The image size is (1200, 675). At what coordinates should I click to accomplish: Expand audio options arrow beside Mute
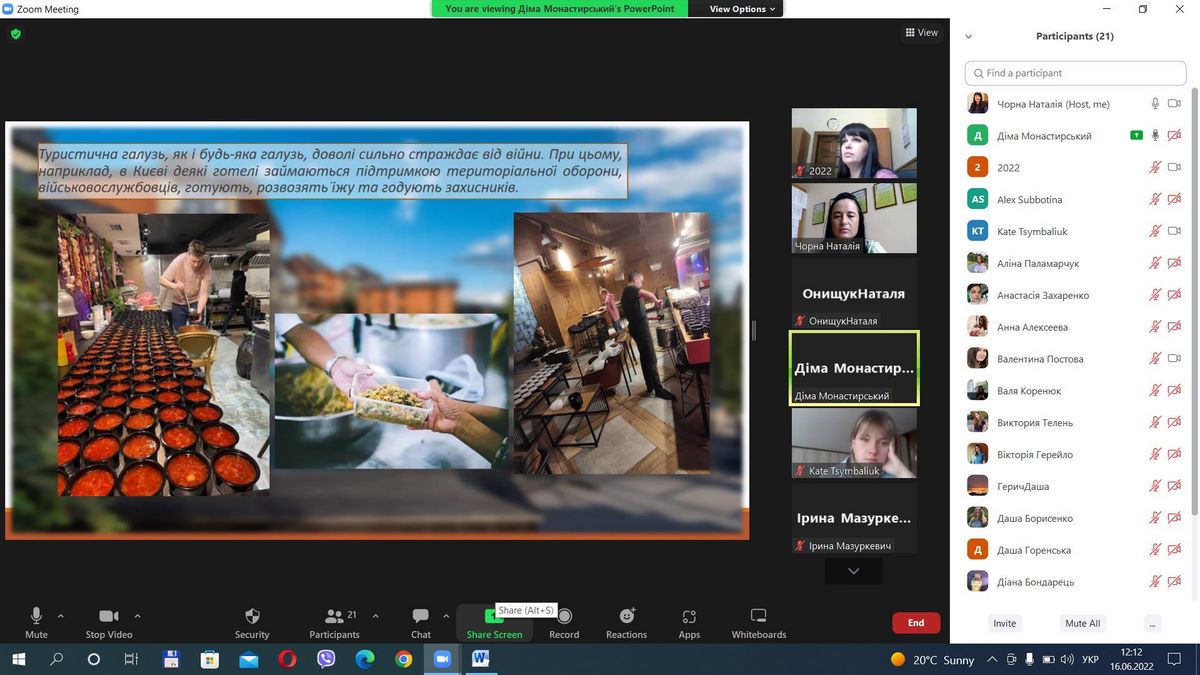tap(61, 616)
